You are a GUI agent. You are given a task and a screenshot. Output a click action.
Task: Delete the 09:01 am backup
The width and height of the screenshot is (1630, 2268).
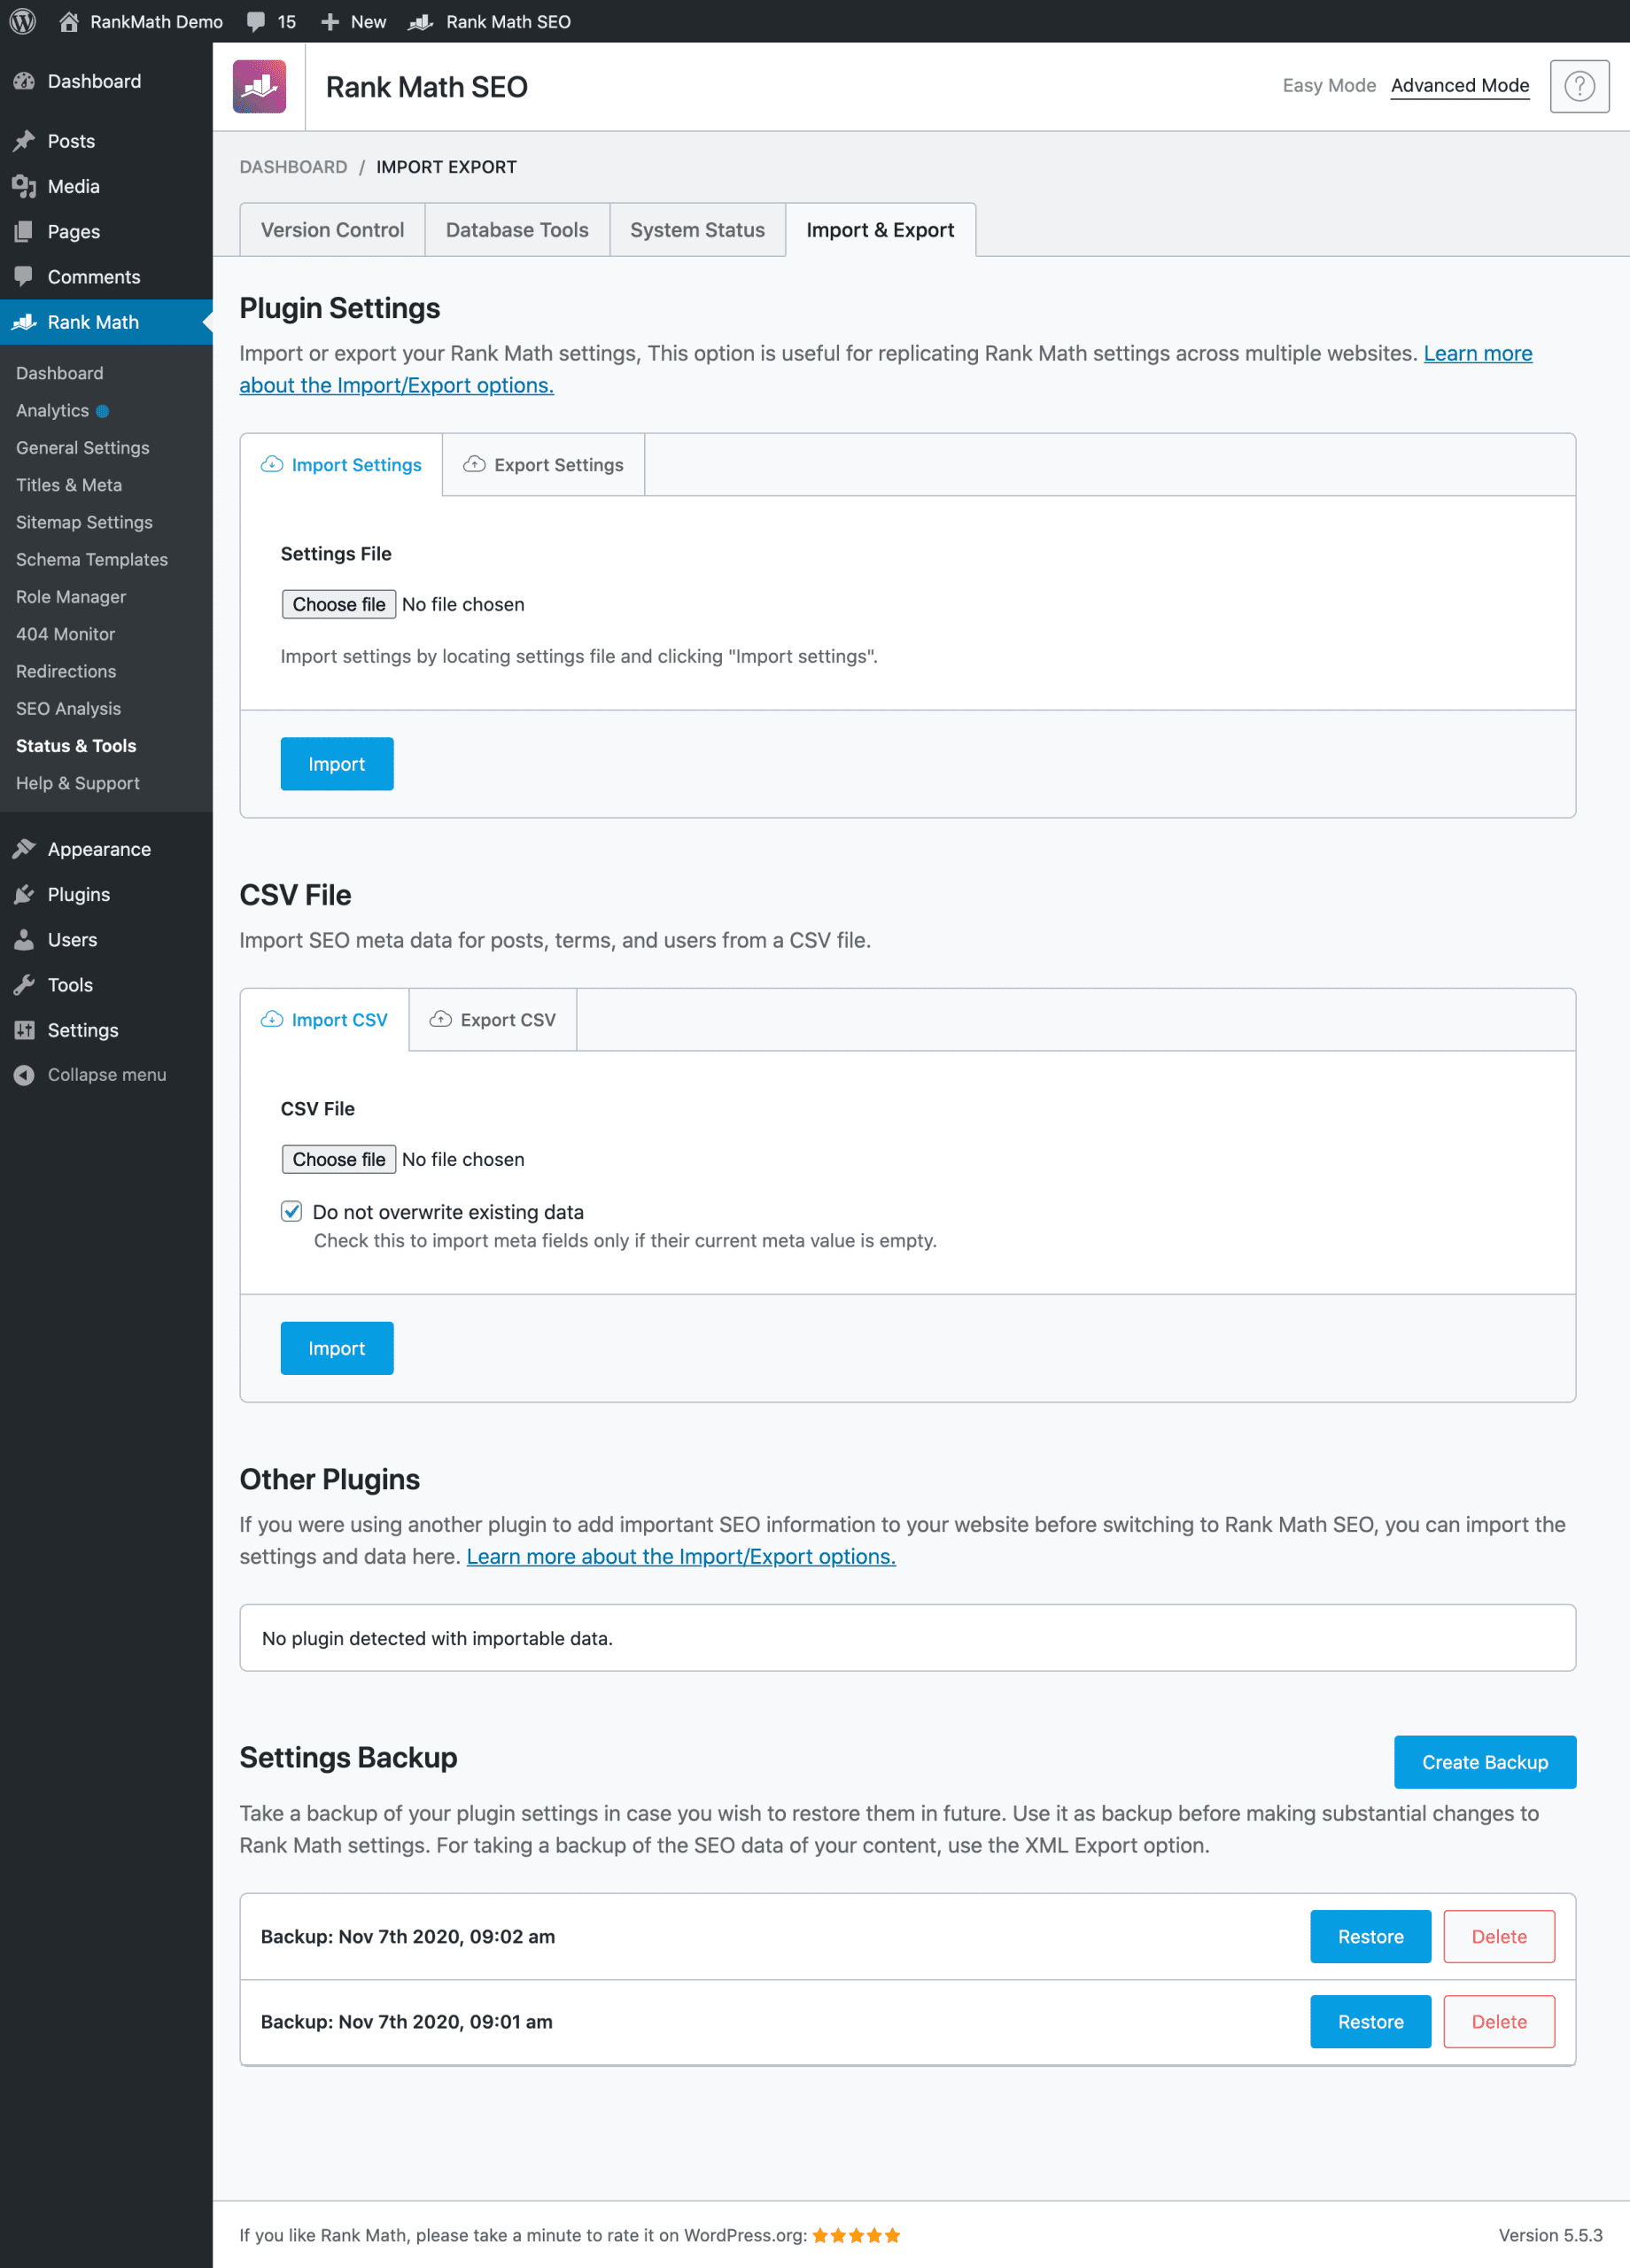[x=1499, y=2021]
